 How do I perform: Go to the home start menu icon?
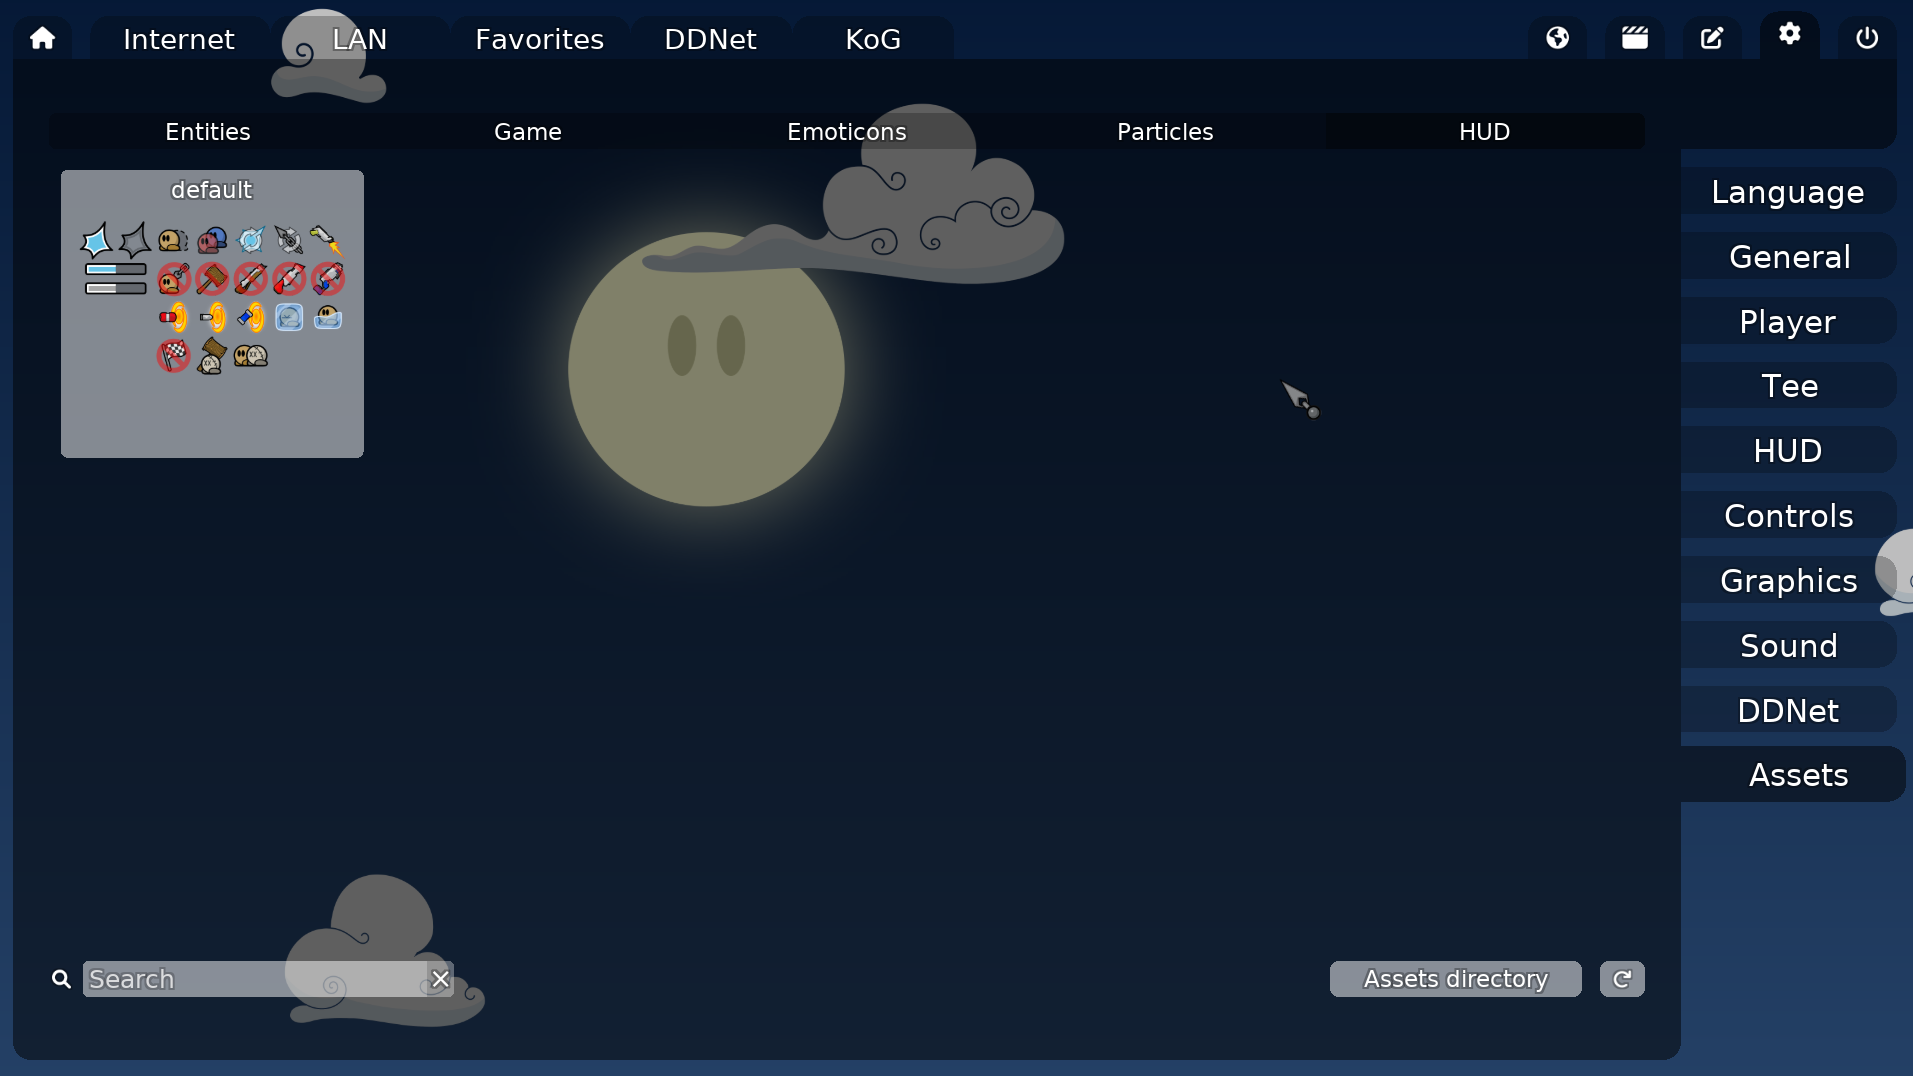42,38
